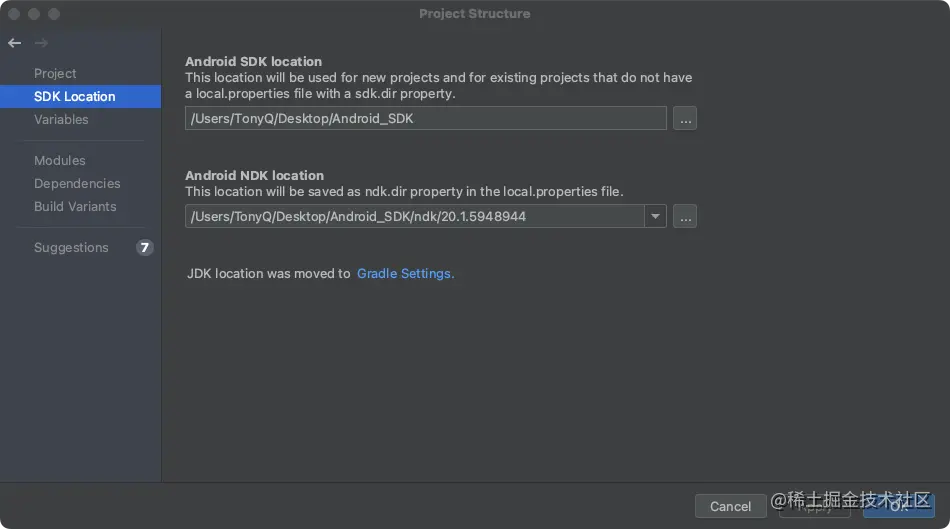Image resolution: width=950 pixels, height=529 pixels.
Task: Select SDK Location in sidebar
Action: pyautogui.click(x=75, y=96)
